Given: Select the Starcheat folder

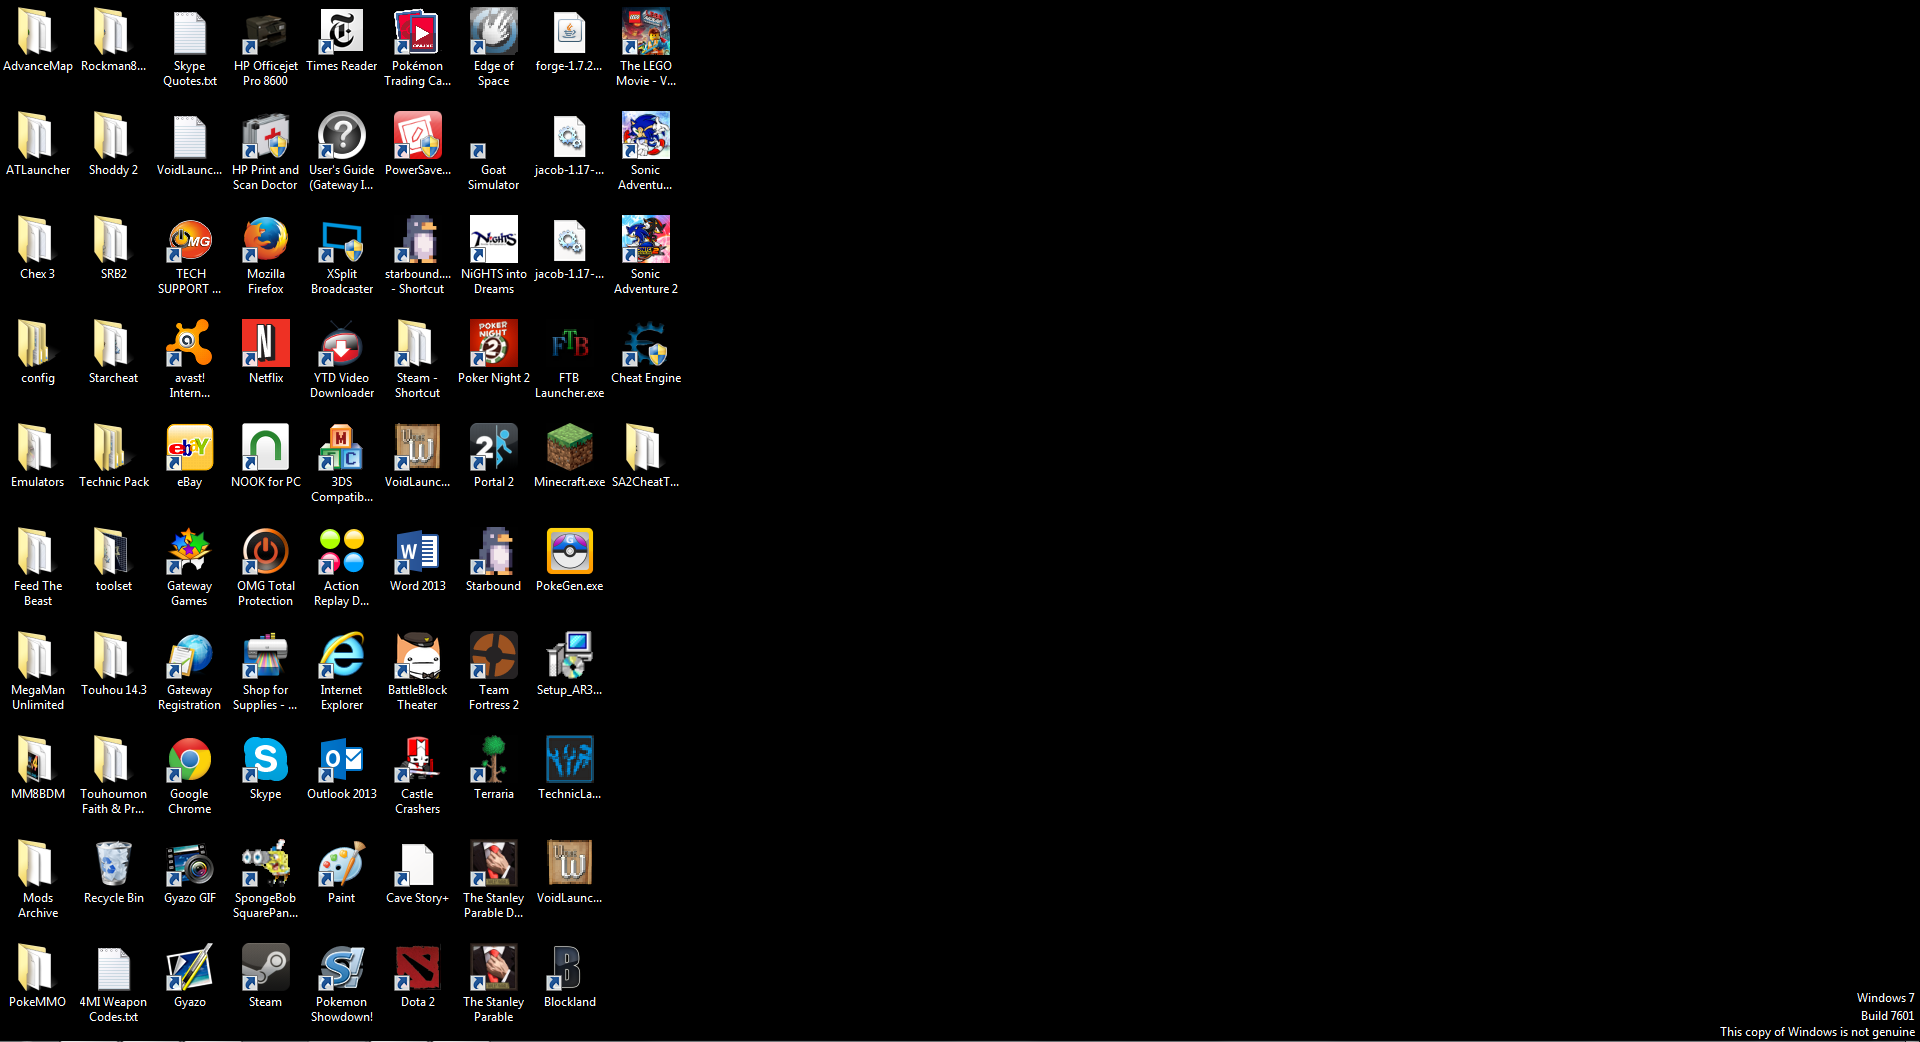Looking at the screenshot, I should point(114,345).
